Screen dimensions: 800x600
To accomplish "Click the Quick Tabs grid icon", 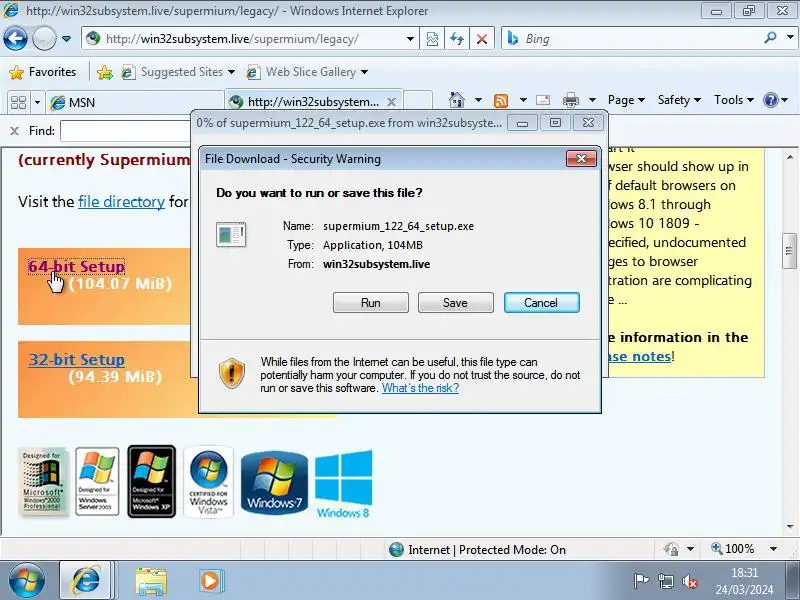I will 18,102.
